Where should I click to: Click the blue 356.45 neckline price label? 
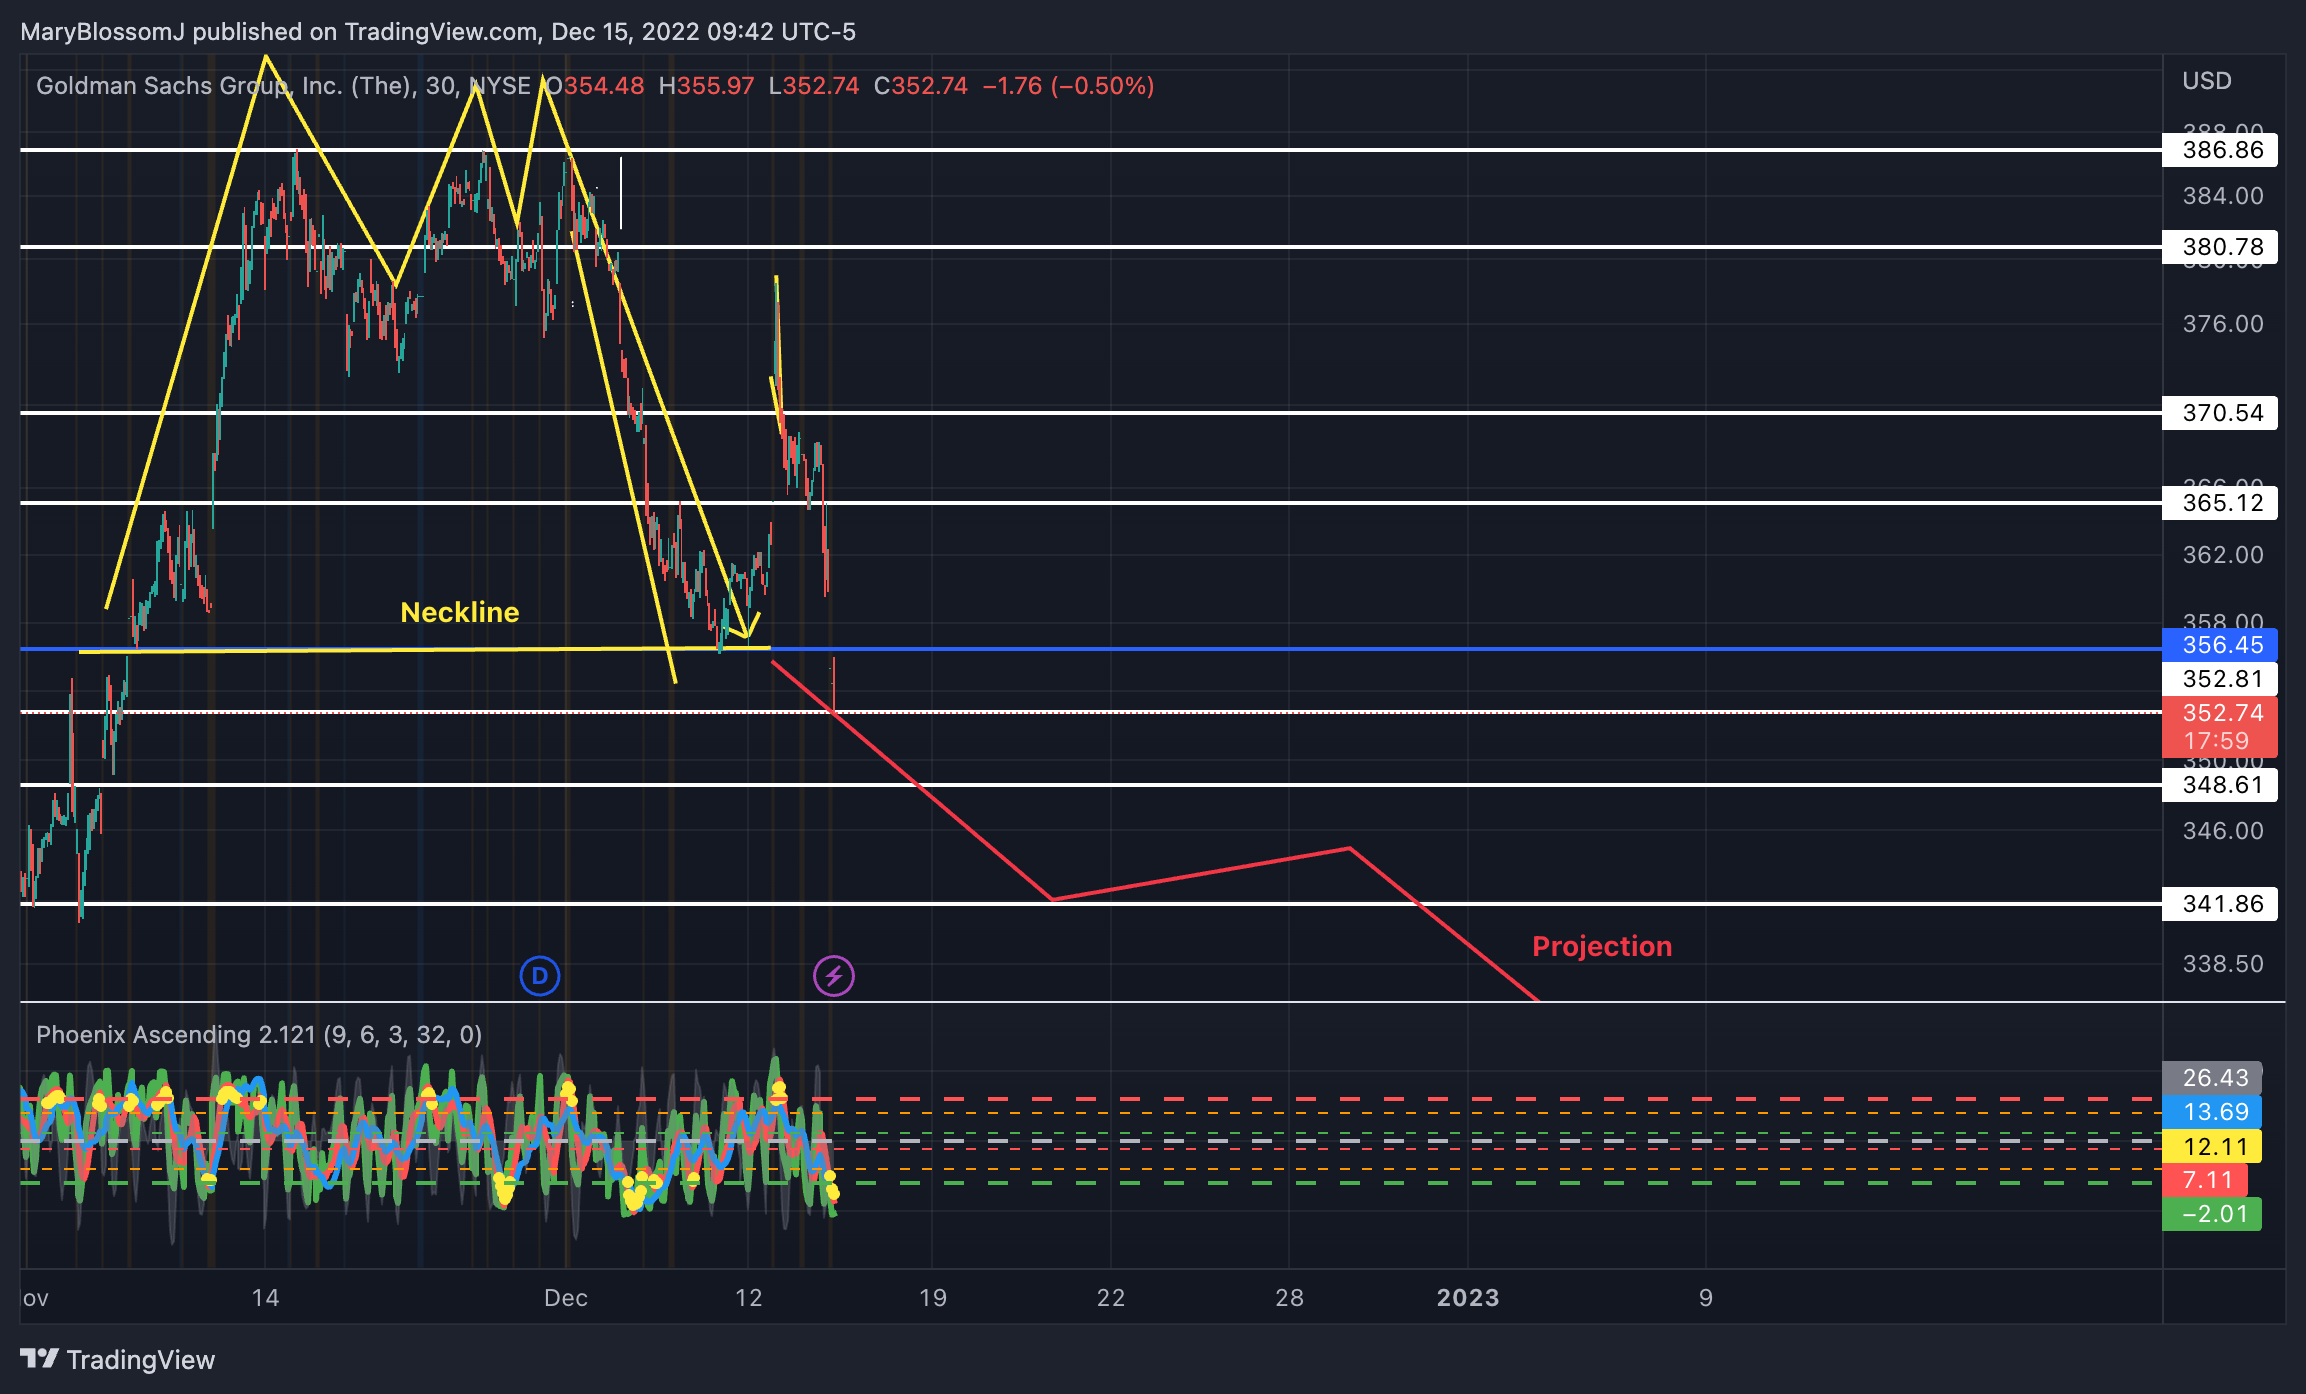click(2220, 645)
